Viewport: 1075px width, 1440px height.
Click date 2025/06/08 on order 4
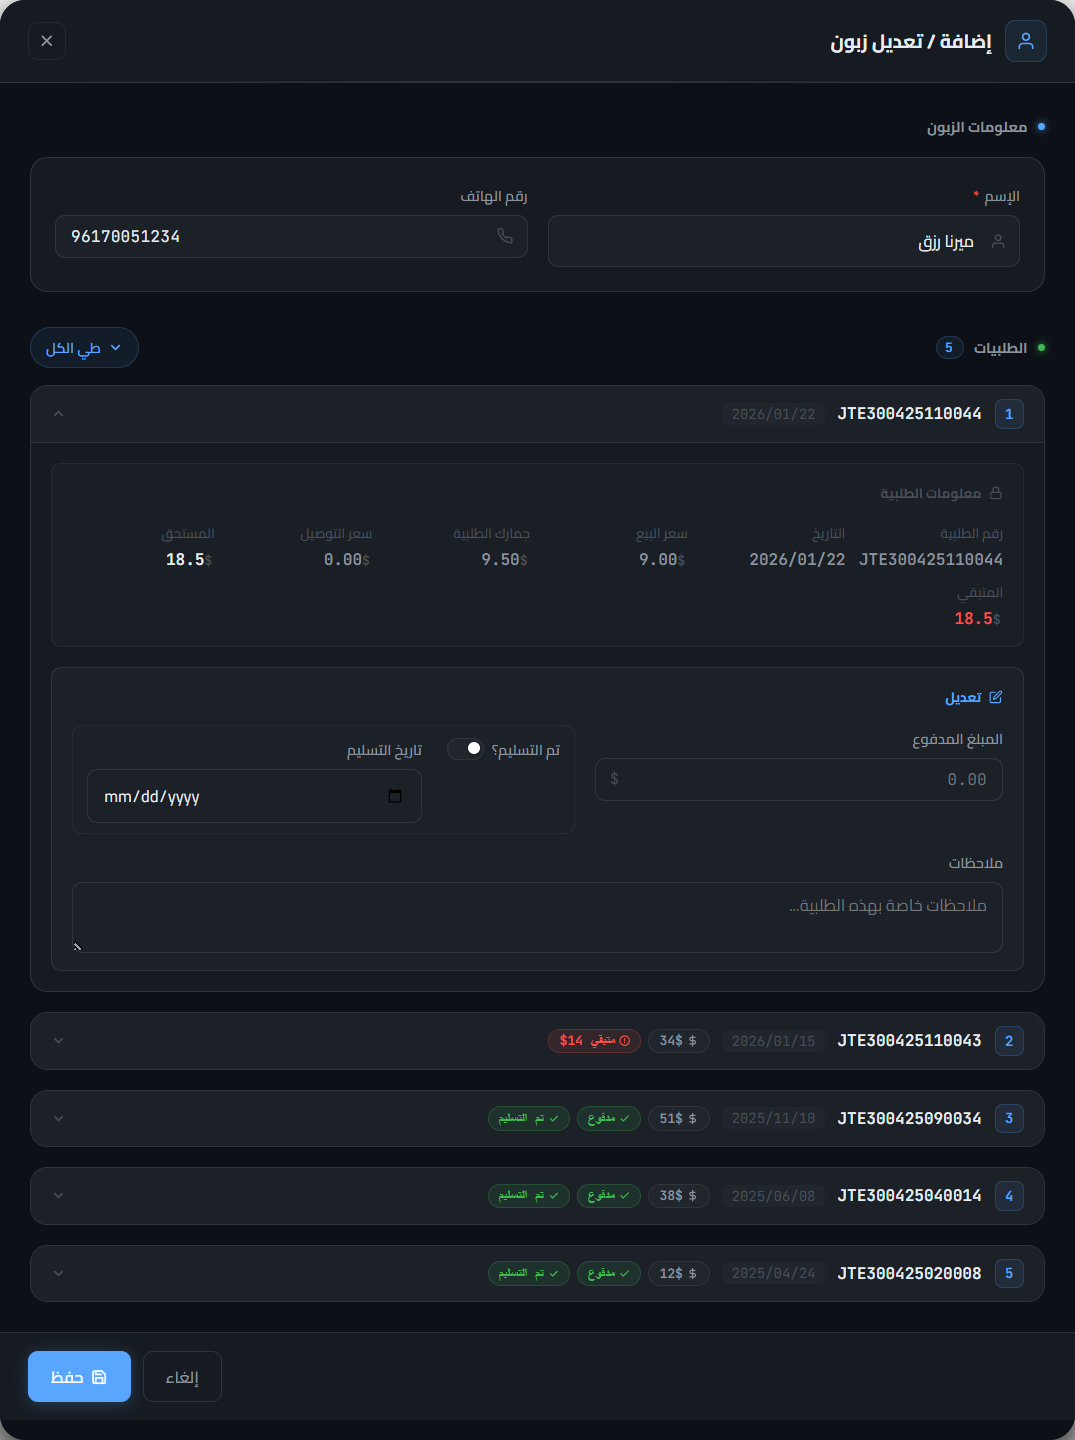(773, 1196)
